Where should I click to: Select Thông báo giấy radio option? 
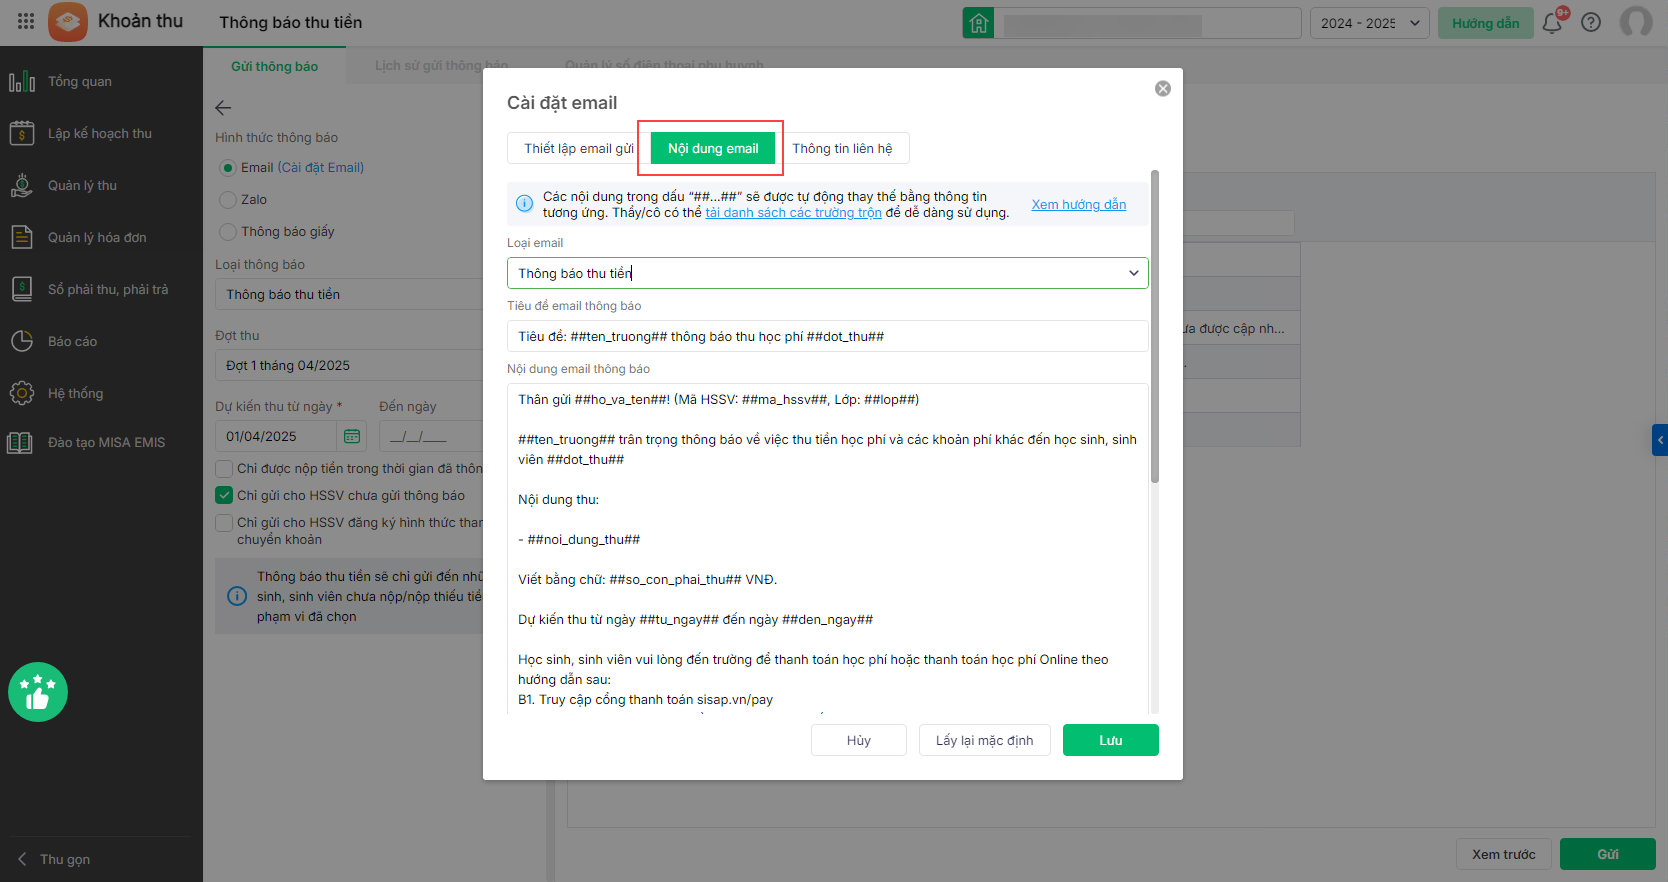(228, 232)
